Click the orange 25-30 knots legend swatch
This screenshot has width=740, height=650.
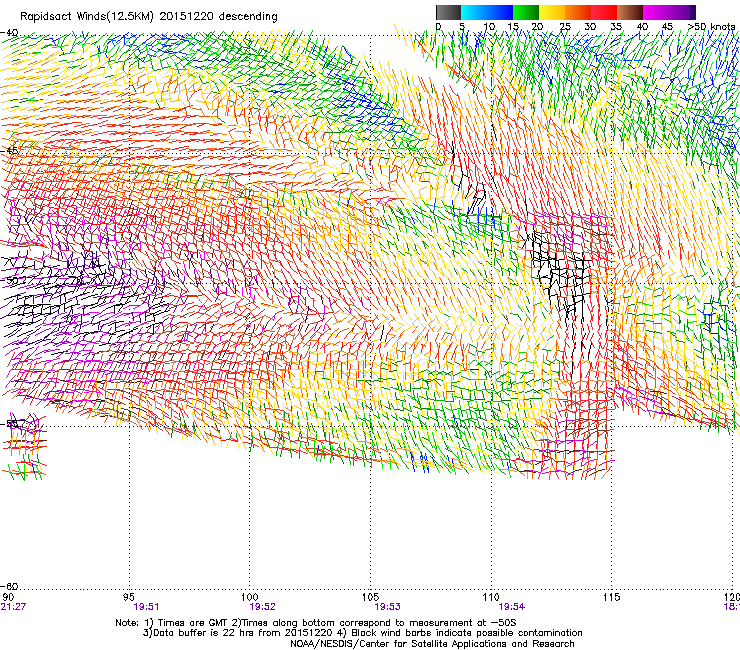click(578, 12)
